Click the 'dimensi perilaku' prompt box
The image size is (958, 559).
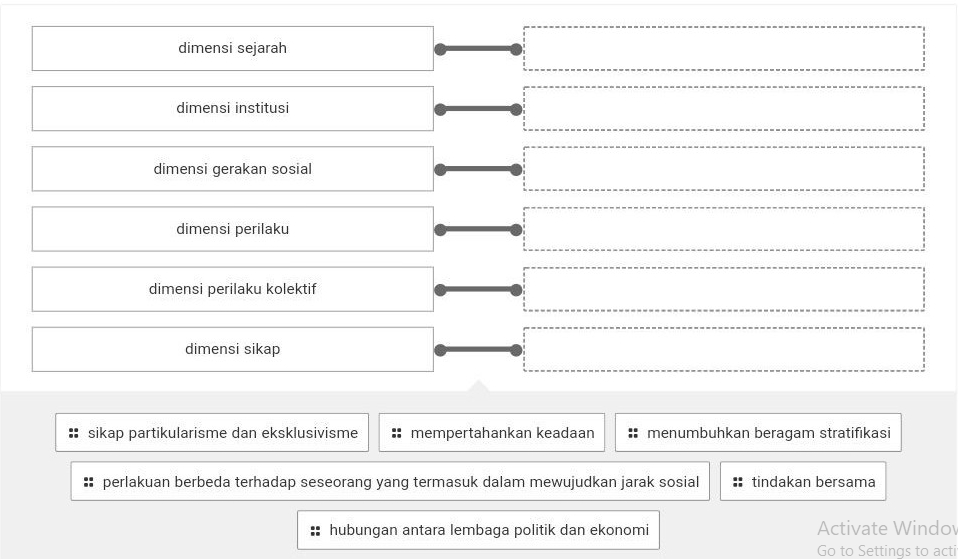tap(232, 229)
